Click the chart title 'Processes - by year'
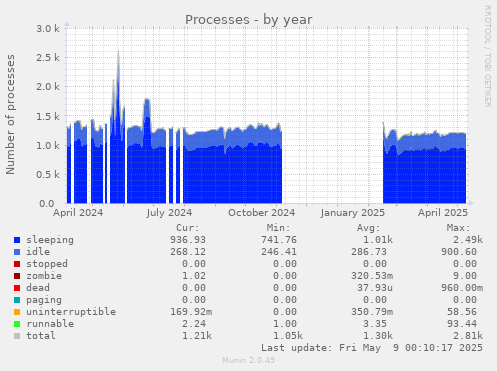 [249, 20]
